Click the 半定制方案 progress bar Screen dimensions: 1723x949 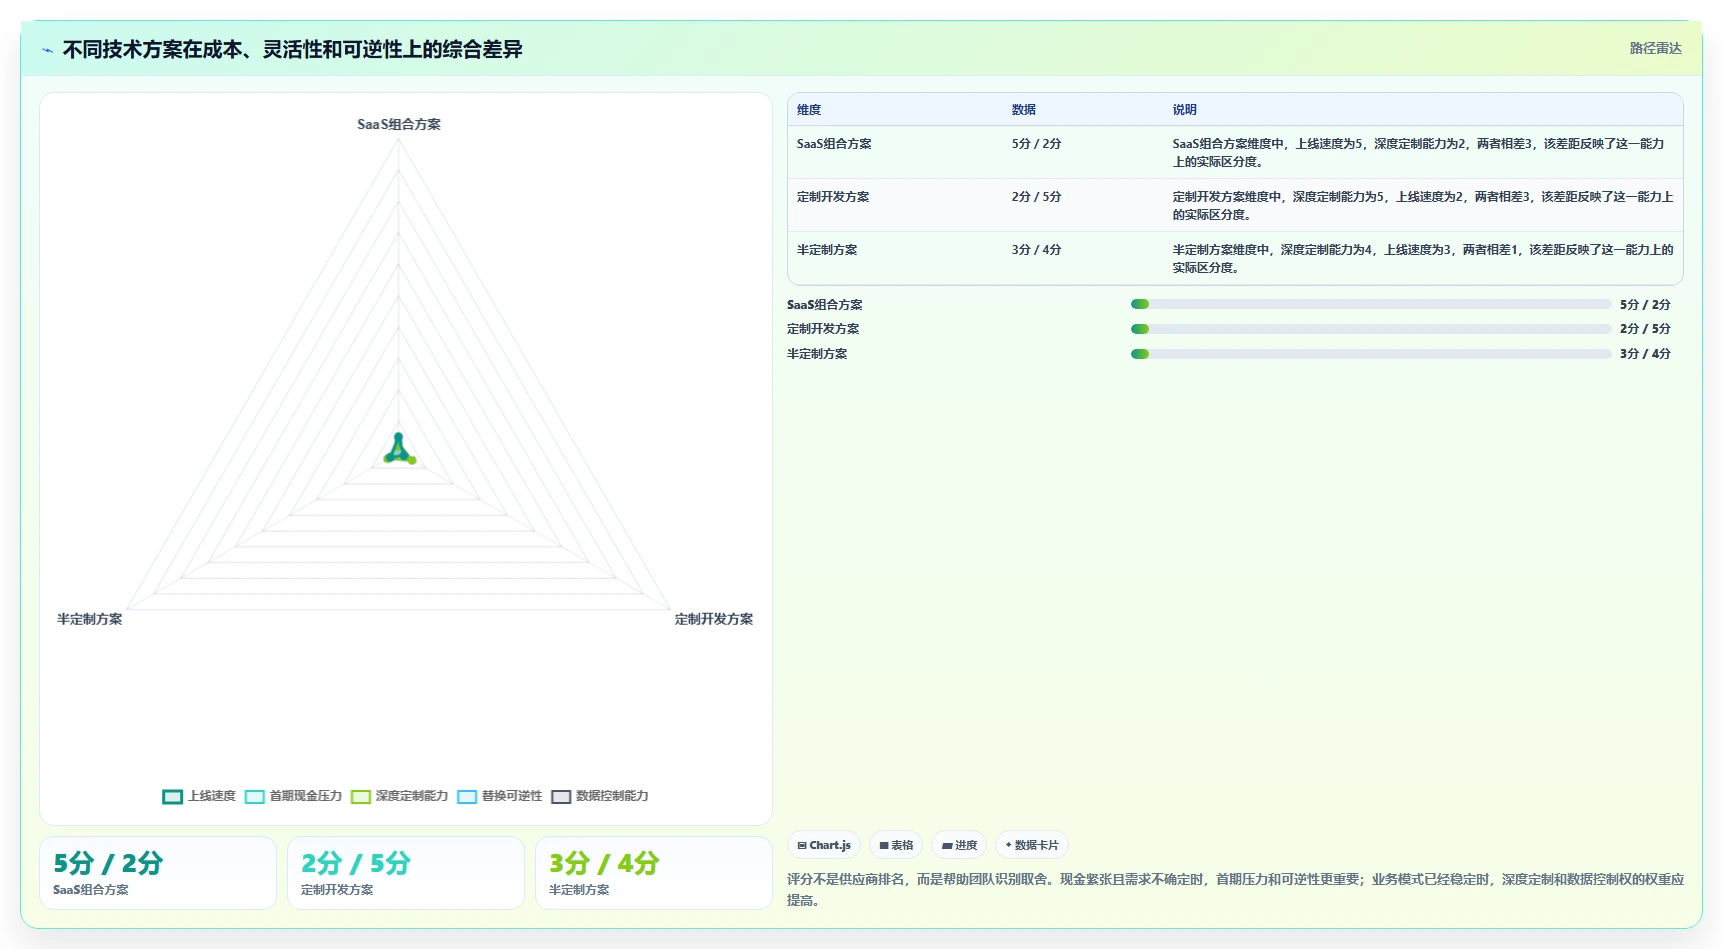(x=1371, y=354)
